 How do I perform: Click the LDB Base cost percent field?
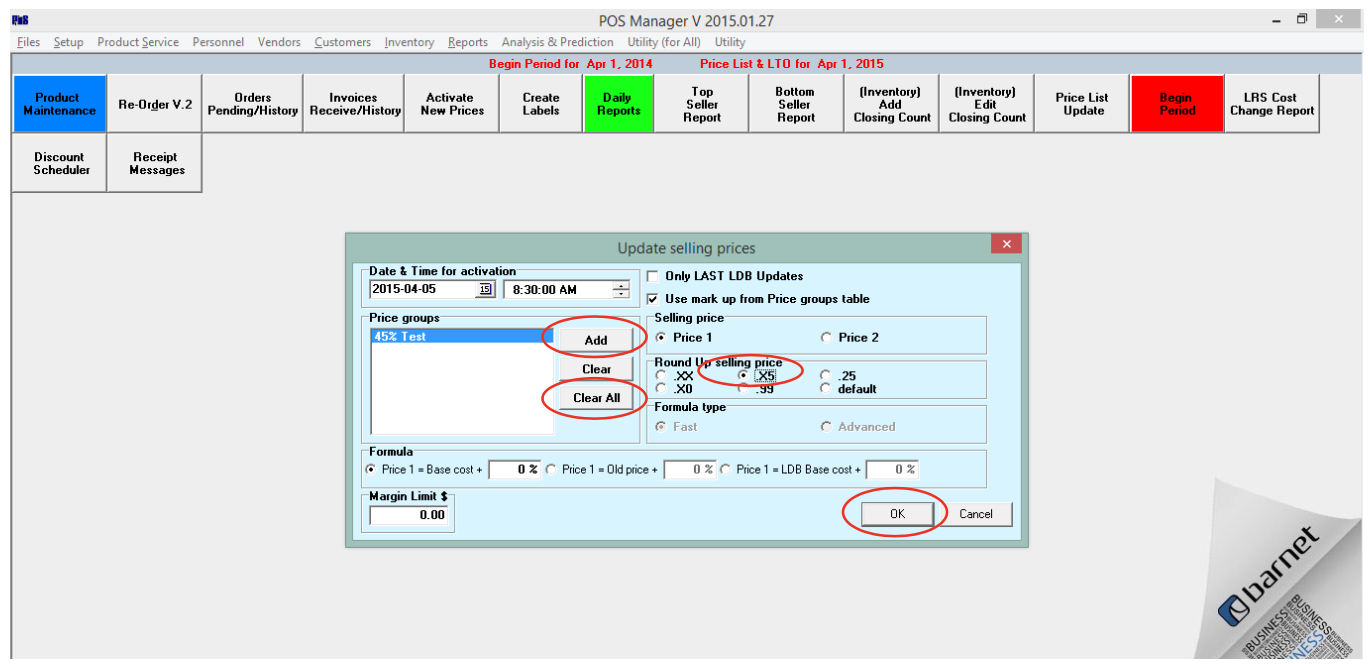pos(892,469)
